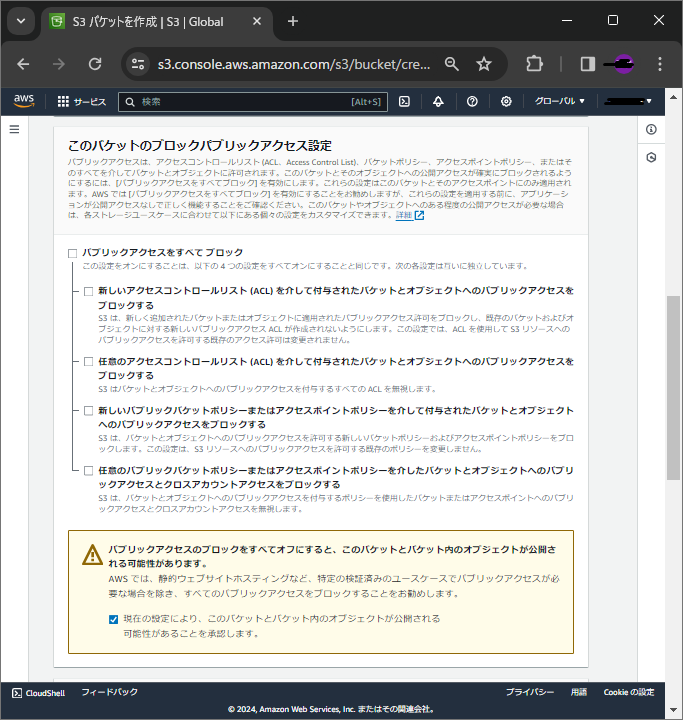683x720 pixels.
Task: Click the address bar URL text
Action: point(294,64)
